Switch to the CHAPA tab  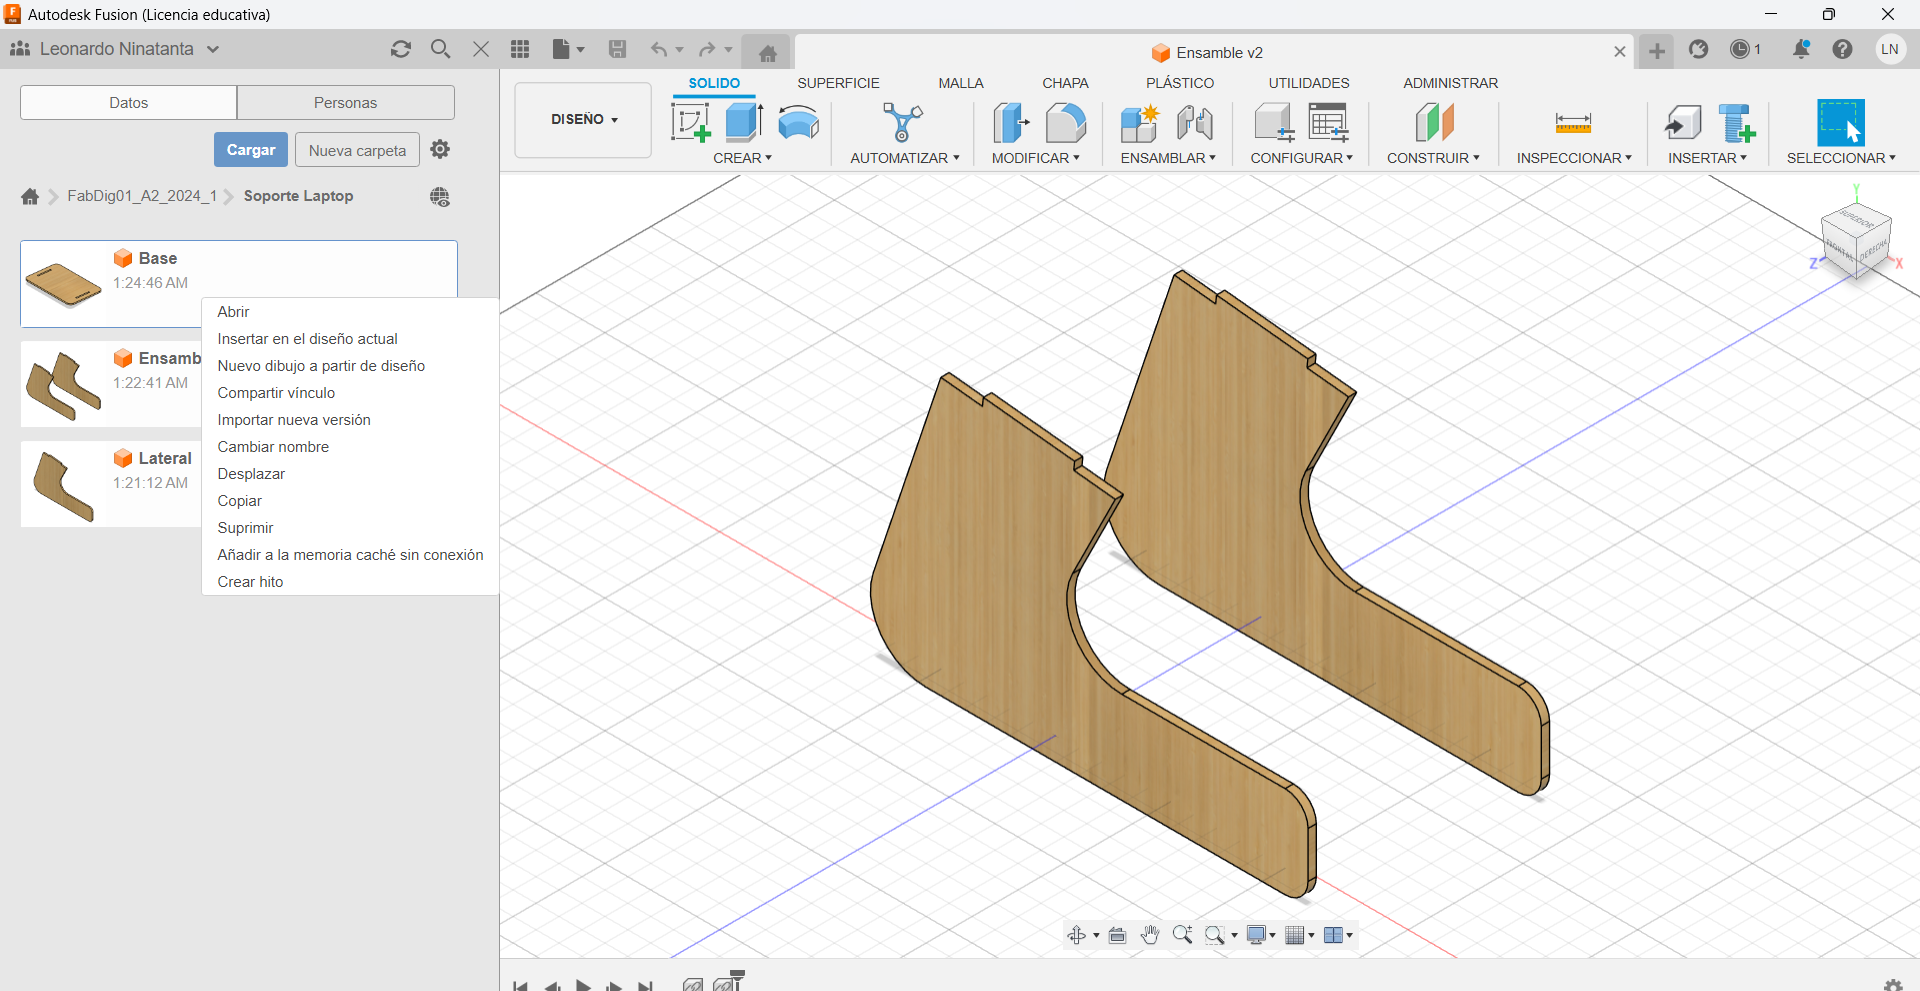coord(1065,83)
